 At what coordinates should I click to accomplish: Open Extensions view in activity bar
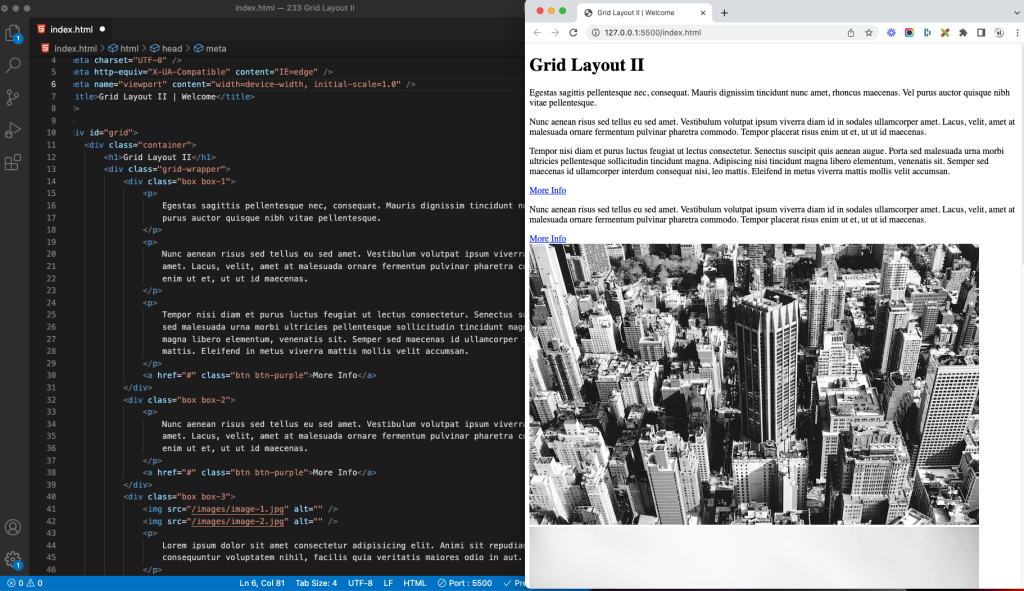(x=13, y=162)
